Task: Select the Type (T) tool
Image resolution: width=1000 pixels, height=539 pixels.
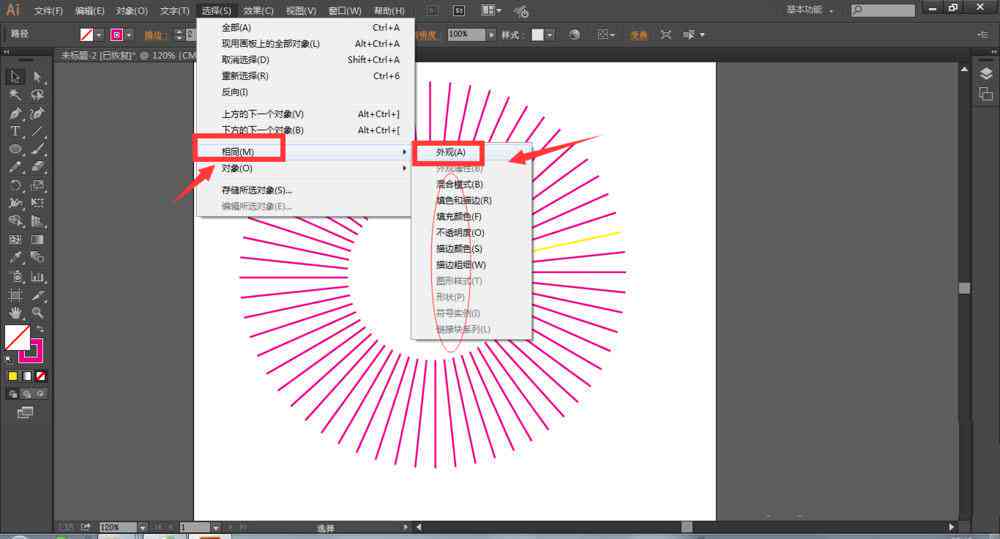Action: click(x=15, y=131)
